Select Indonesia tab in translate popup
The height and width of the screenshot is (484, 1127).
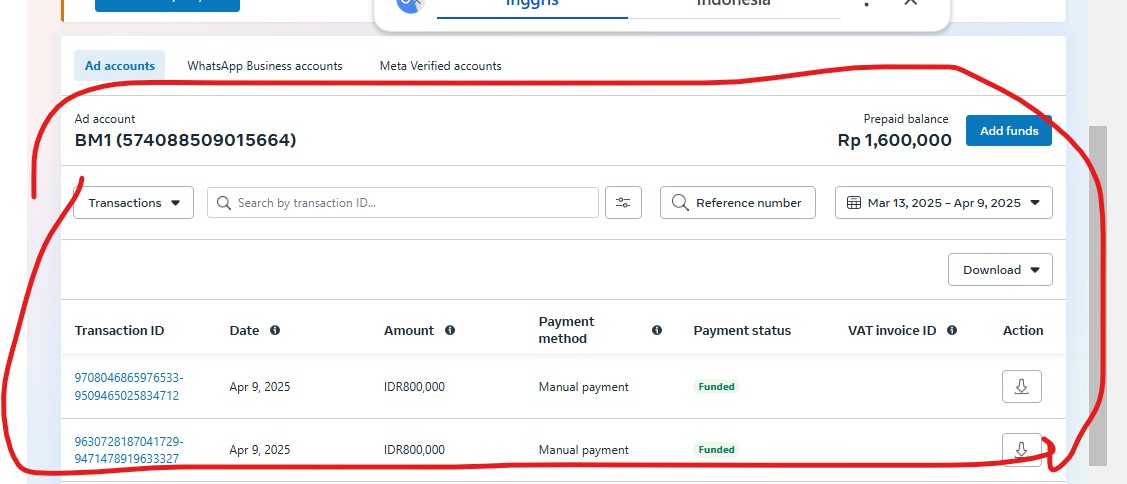point(733,4)
